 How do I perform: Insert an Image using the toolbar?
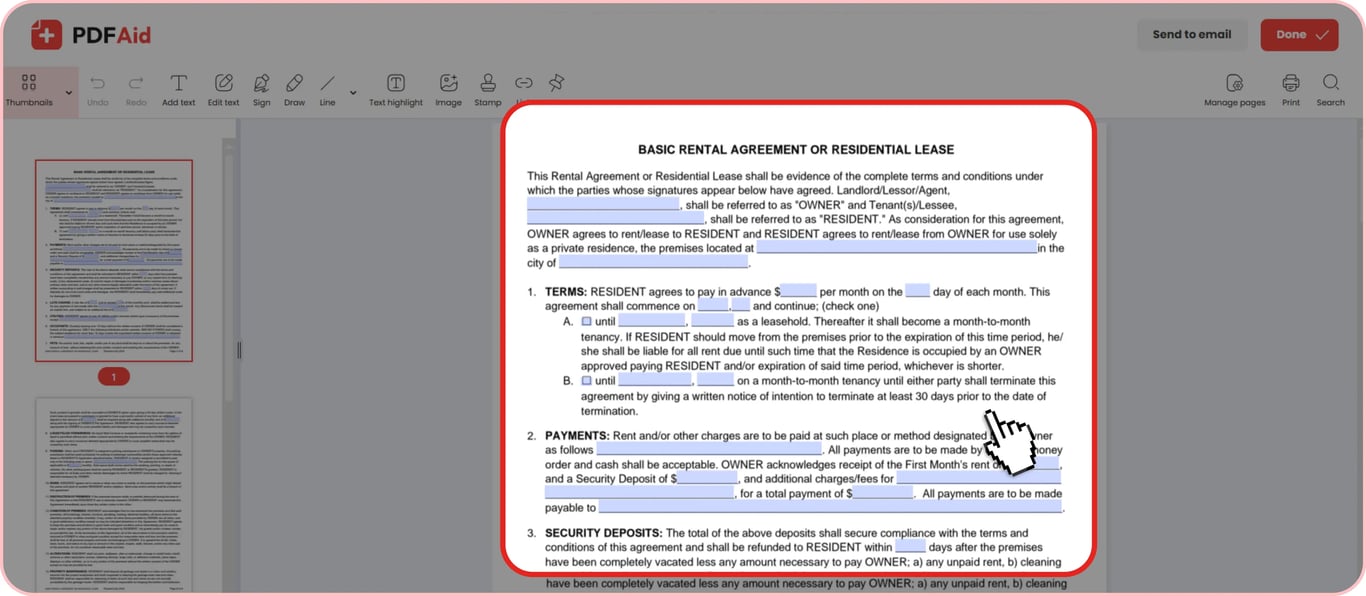pos(448,90)
